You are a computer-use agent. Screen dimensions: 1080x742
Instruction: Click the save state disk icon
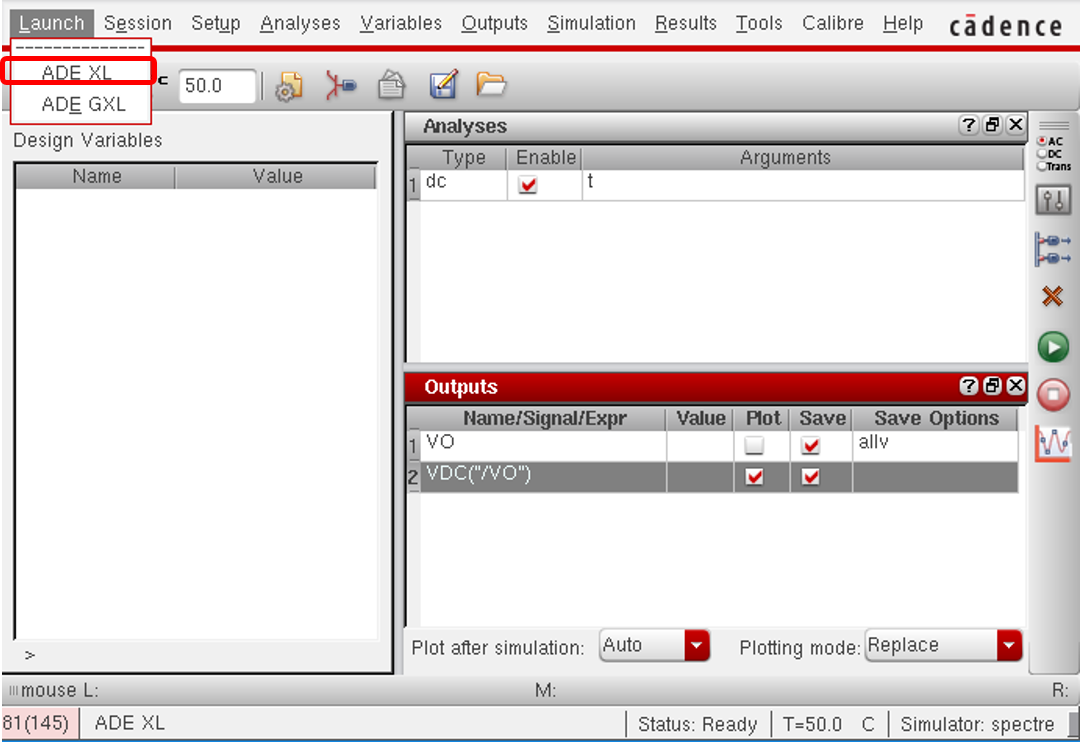443,85
